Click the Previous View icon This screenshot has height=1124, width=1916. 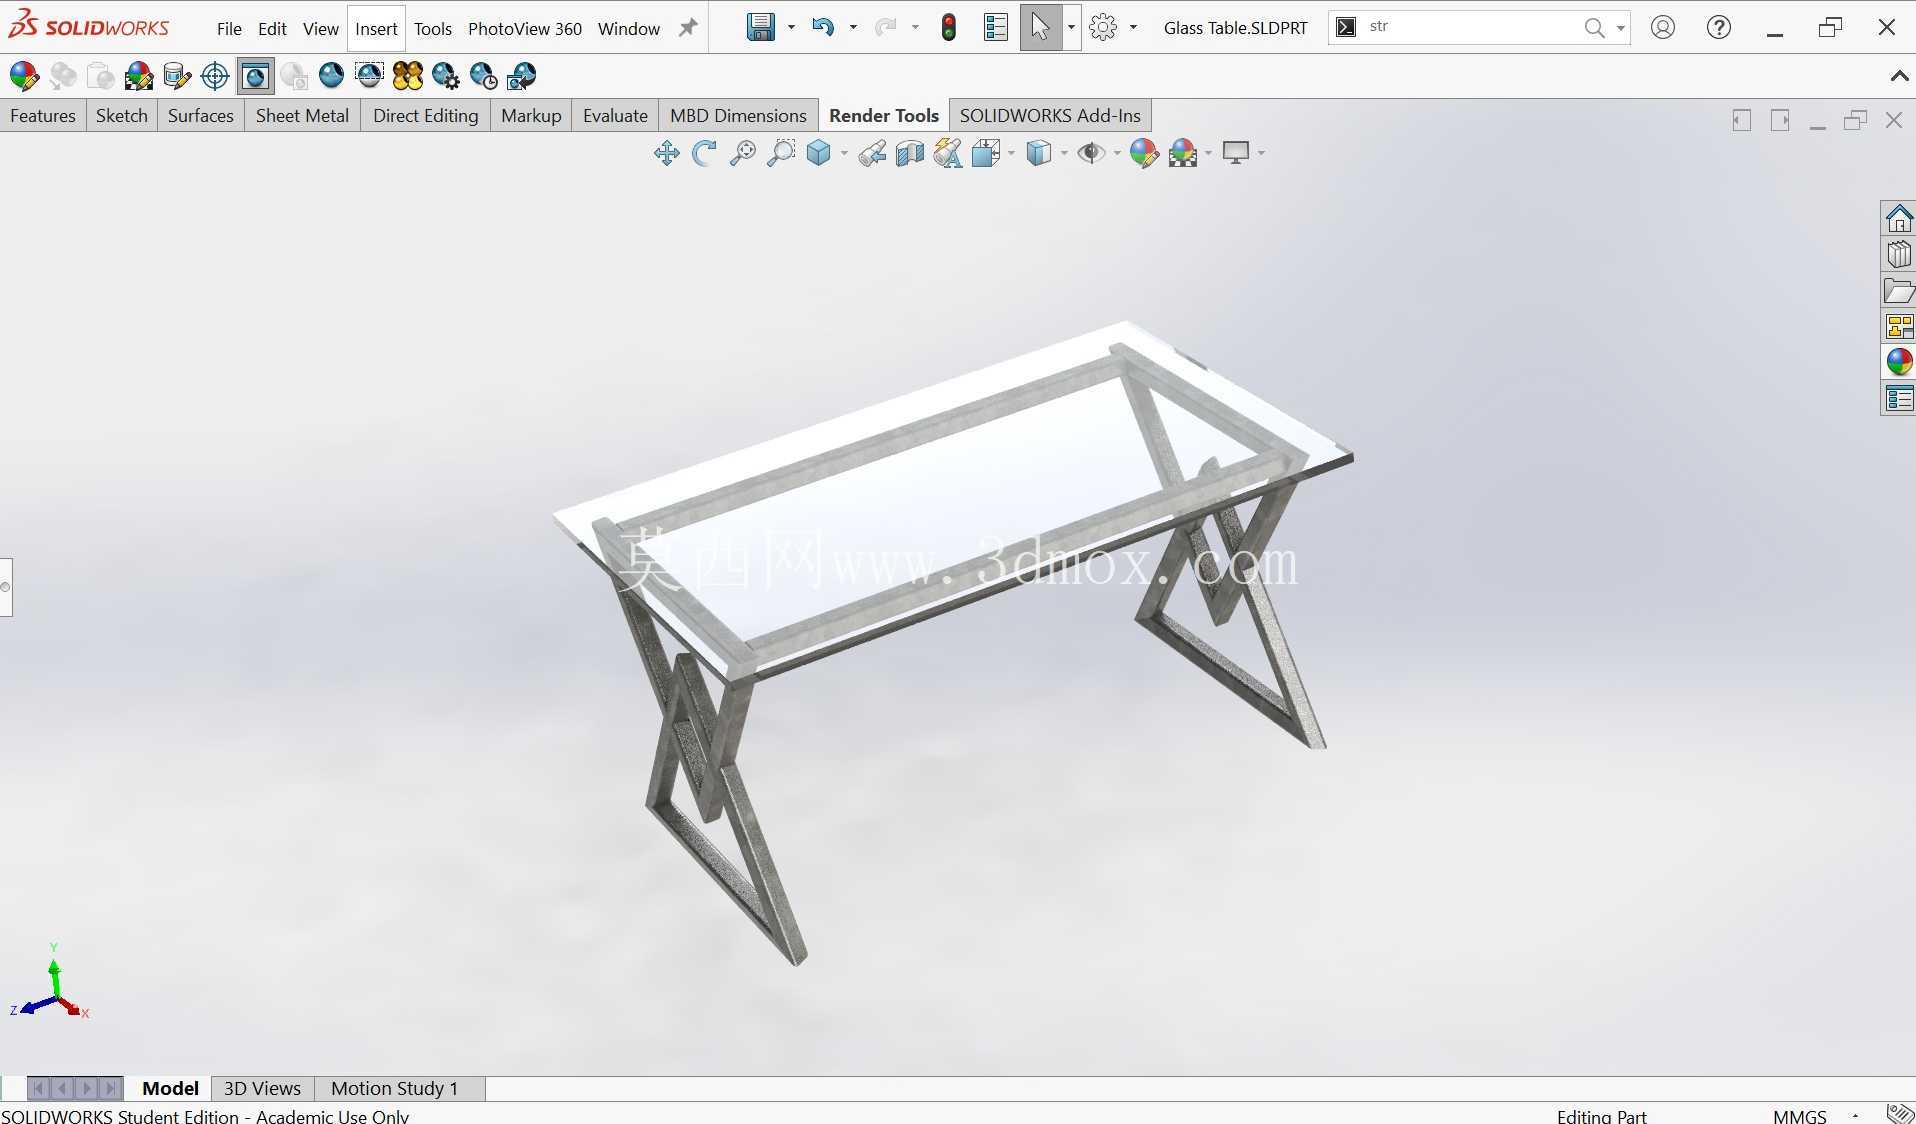[x=872, y=153]
